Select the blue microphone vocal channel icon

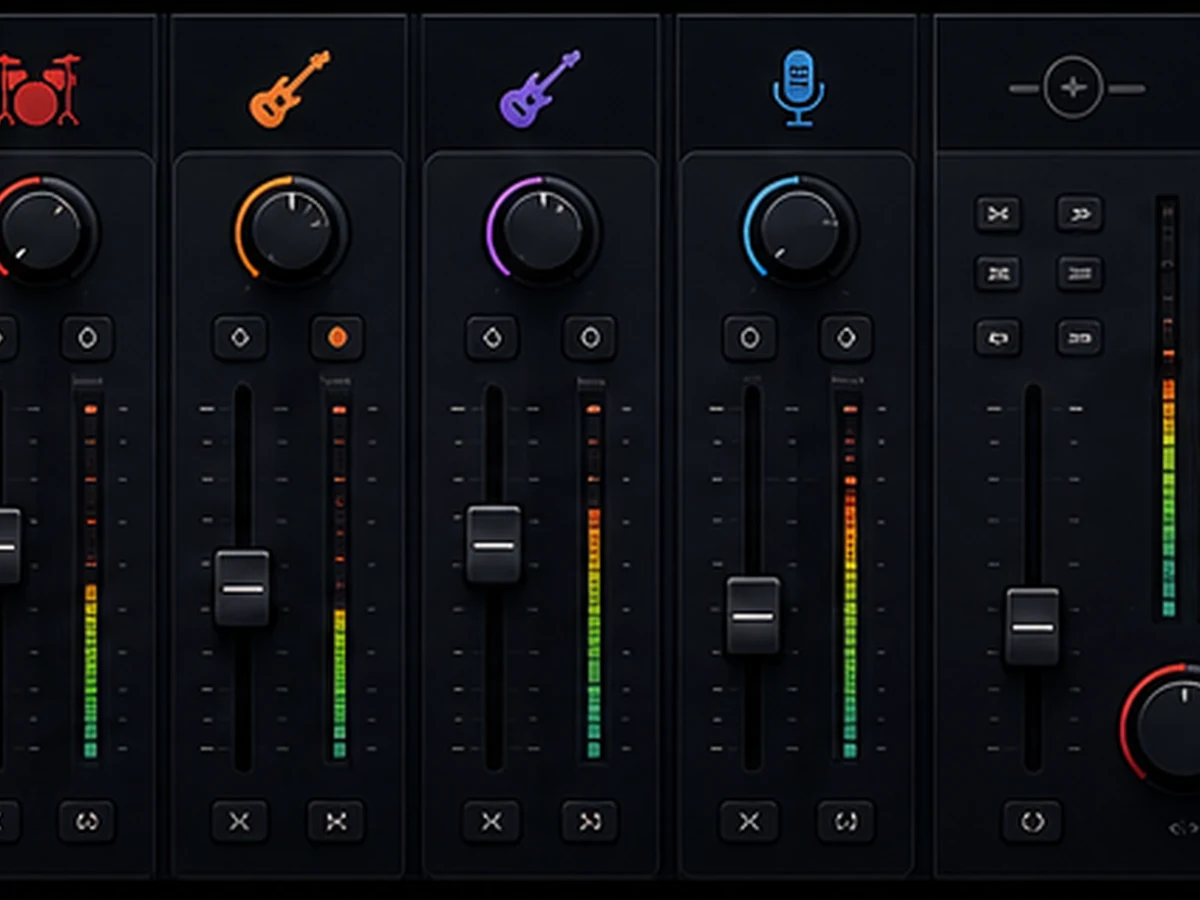(x=798, y=88)
